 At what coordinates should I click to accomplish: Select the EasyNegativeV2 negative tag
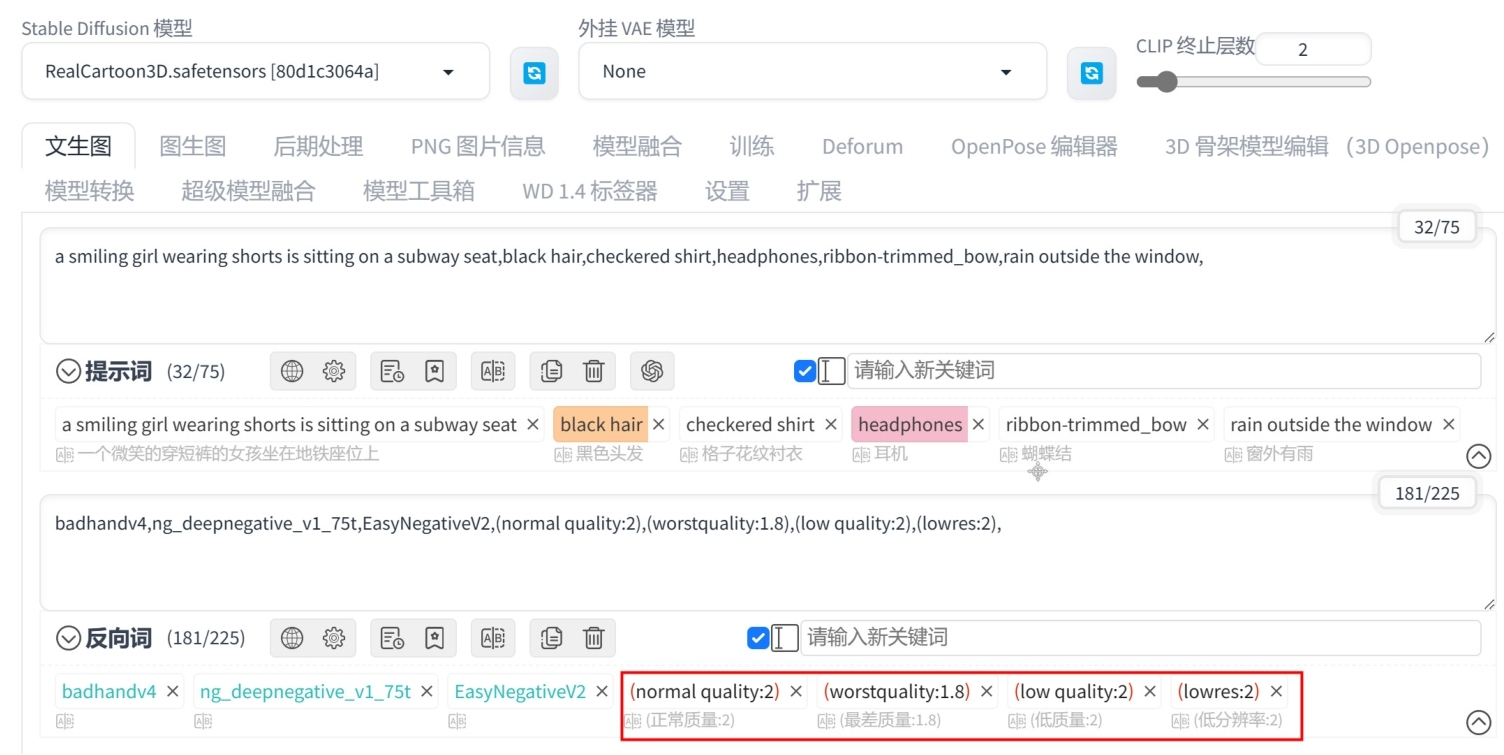(x=520, y=691)
